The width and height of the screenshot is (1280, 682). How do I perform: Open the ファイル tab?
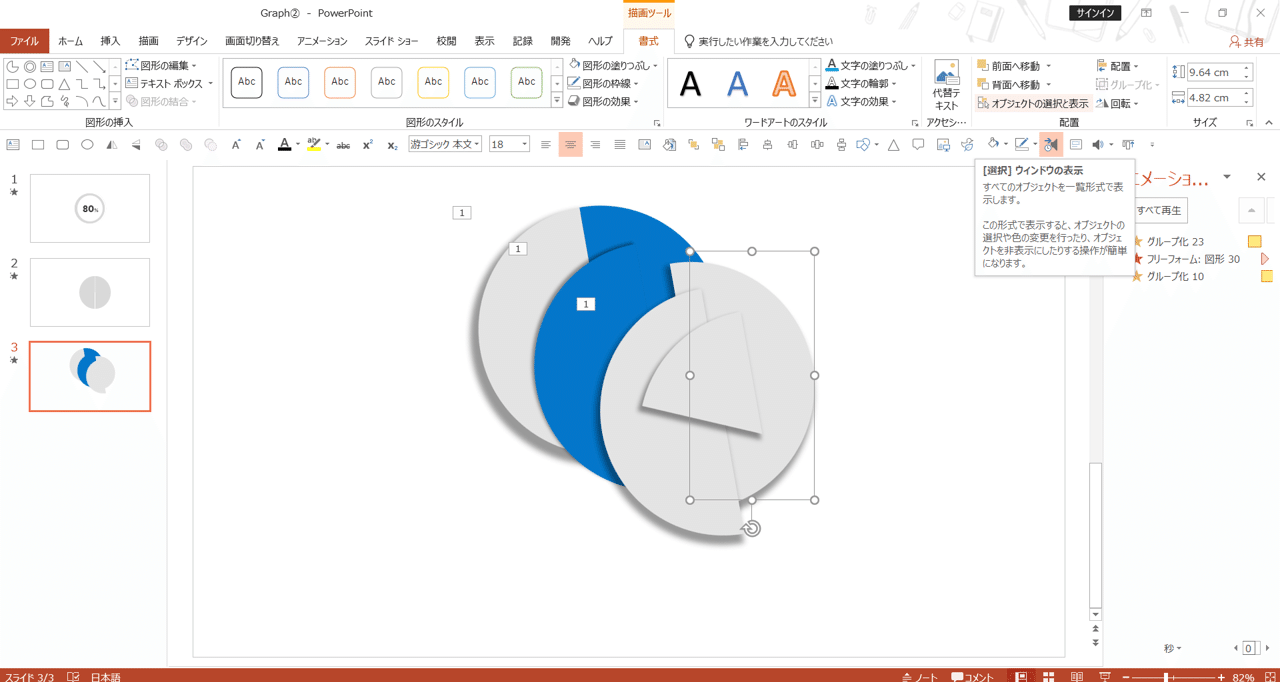click(x=24, y=41)
